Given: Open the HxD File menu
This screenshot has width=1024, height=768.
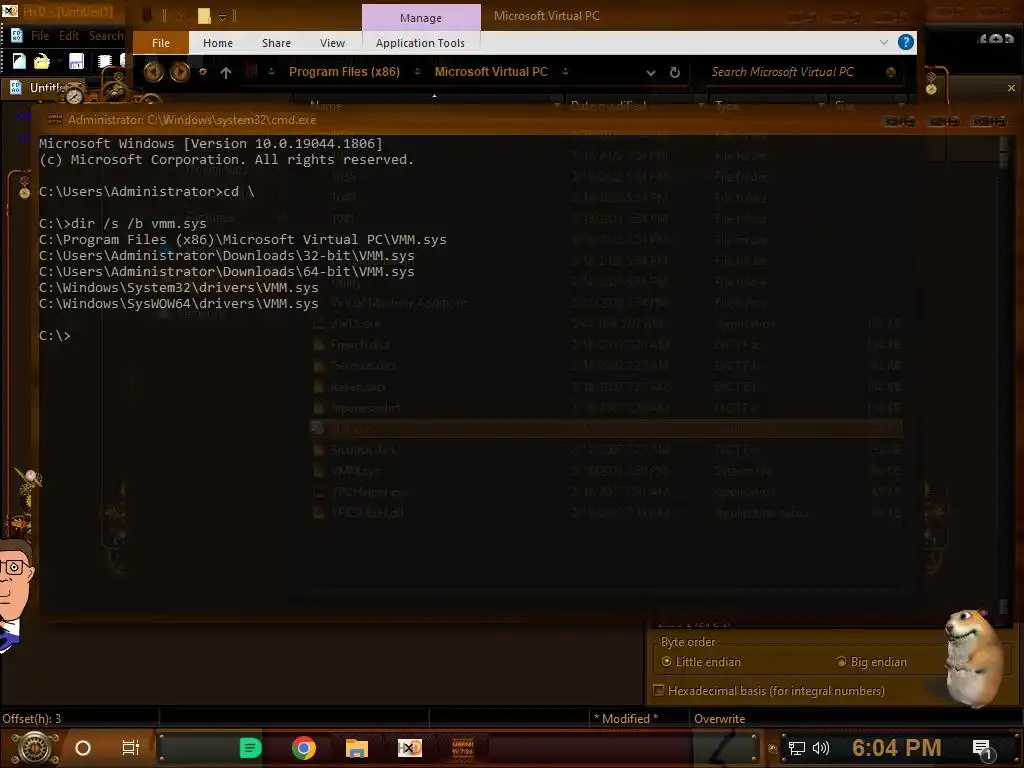Looking at the screenshot, I should point(40,36).
